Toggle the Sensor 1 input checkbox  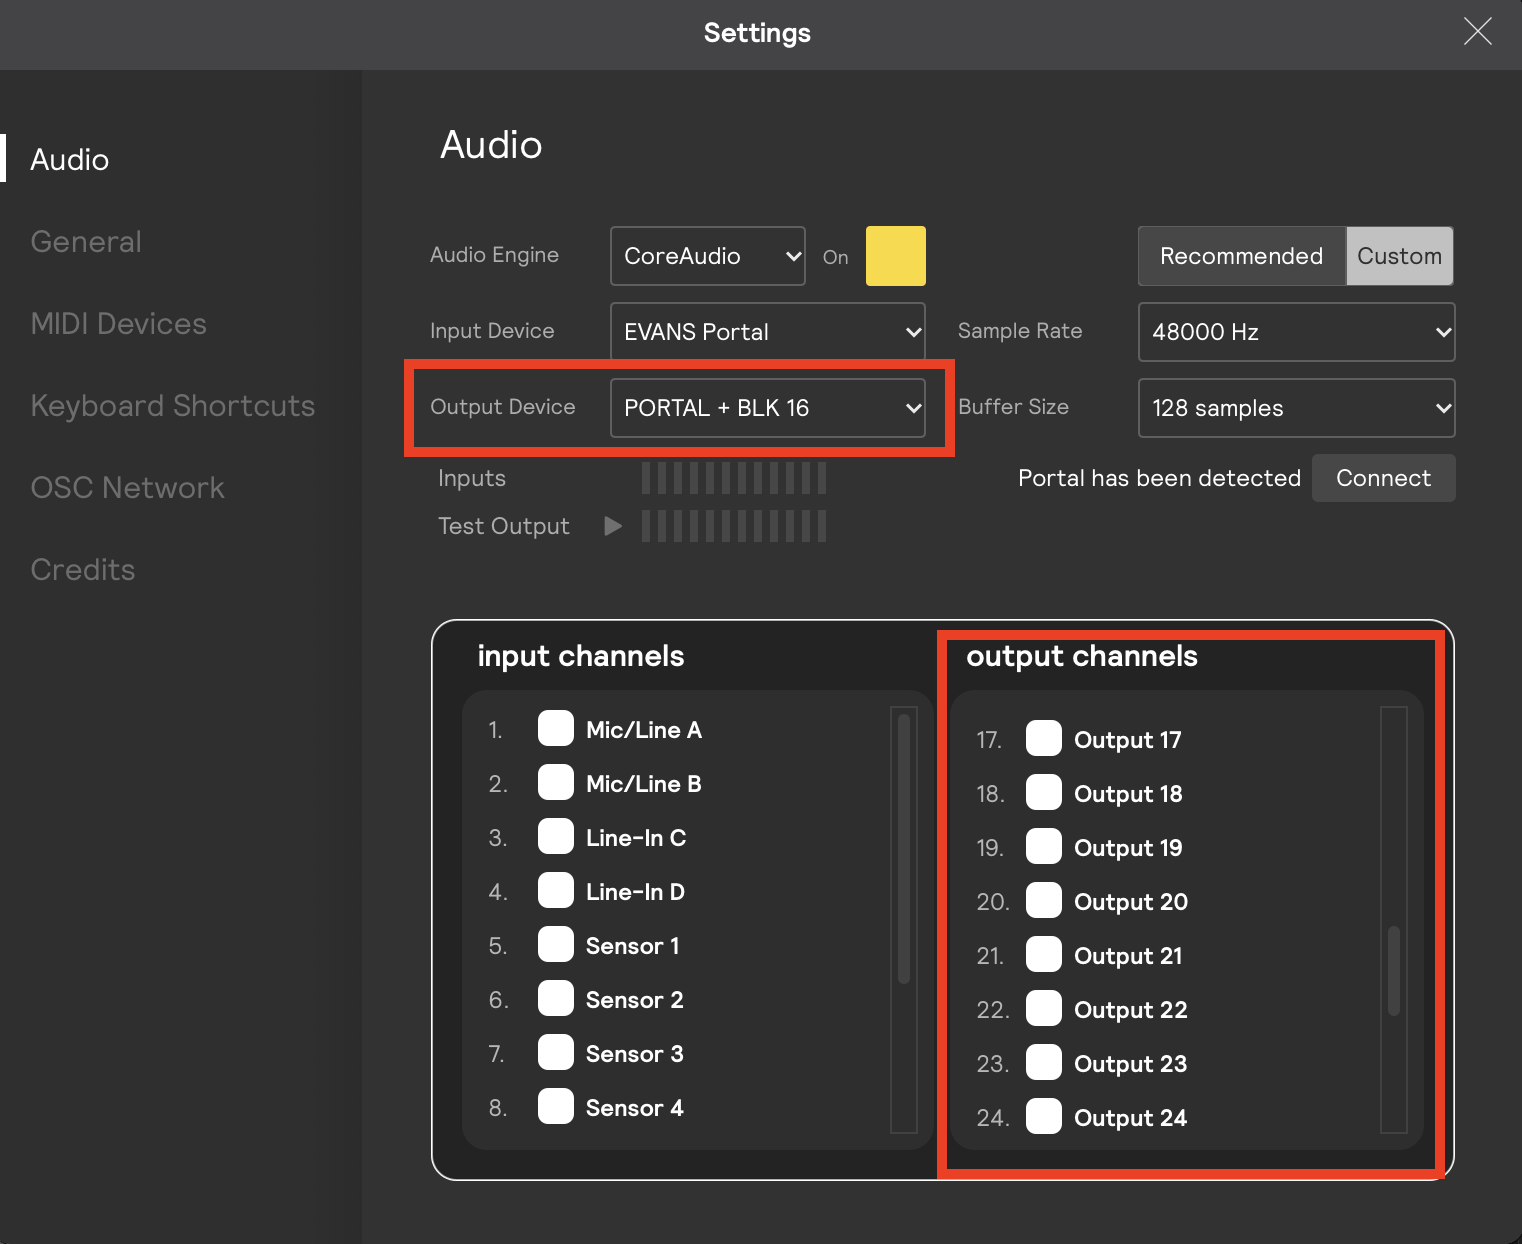pyautogui.click(x=556, y=945)
